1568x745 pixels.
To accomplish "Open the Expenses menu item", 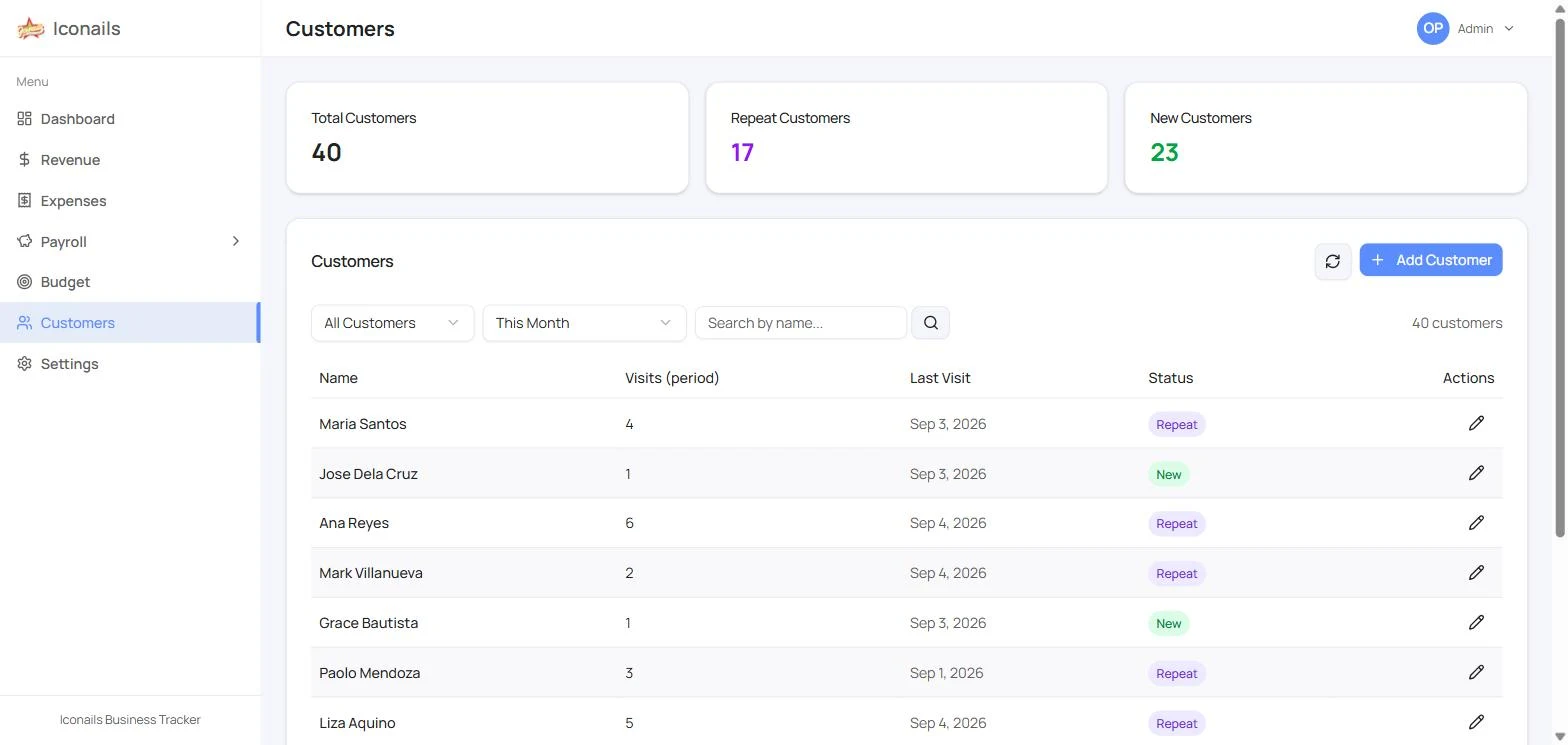I will pos(130,200).
